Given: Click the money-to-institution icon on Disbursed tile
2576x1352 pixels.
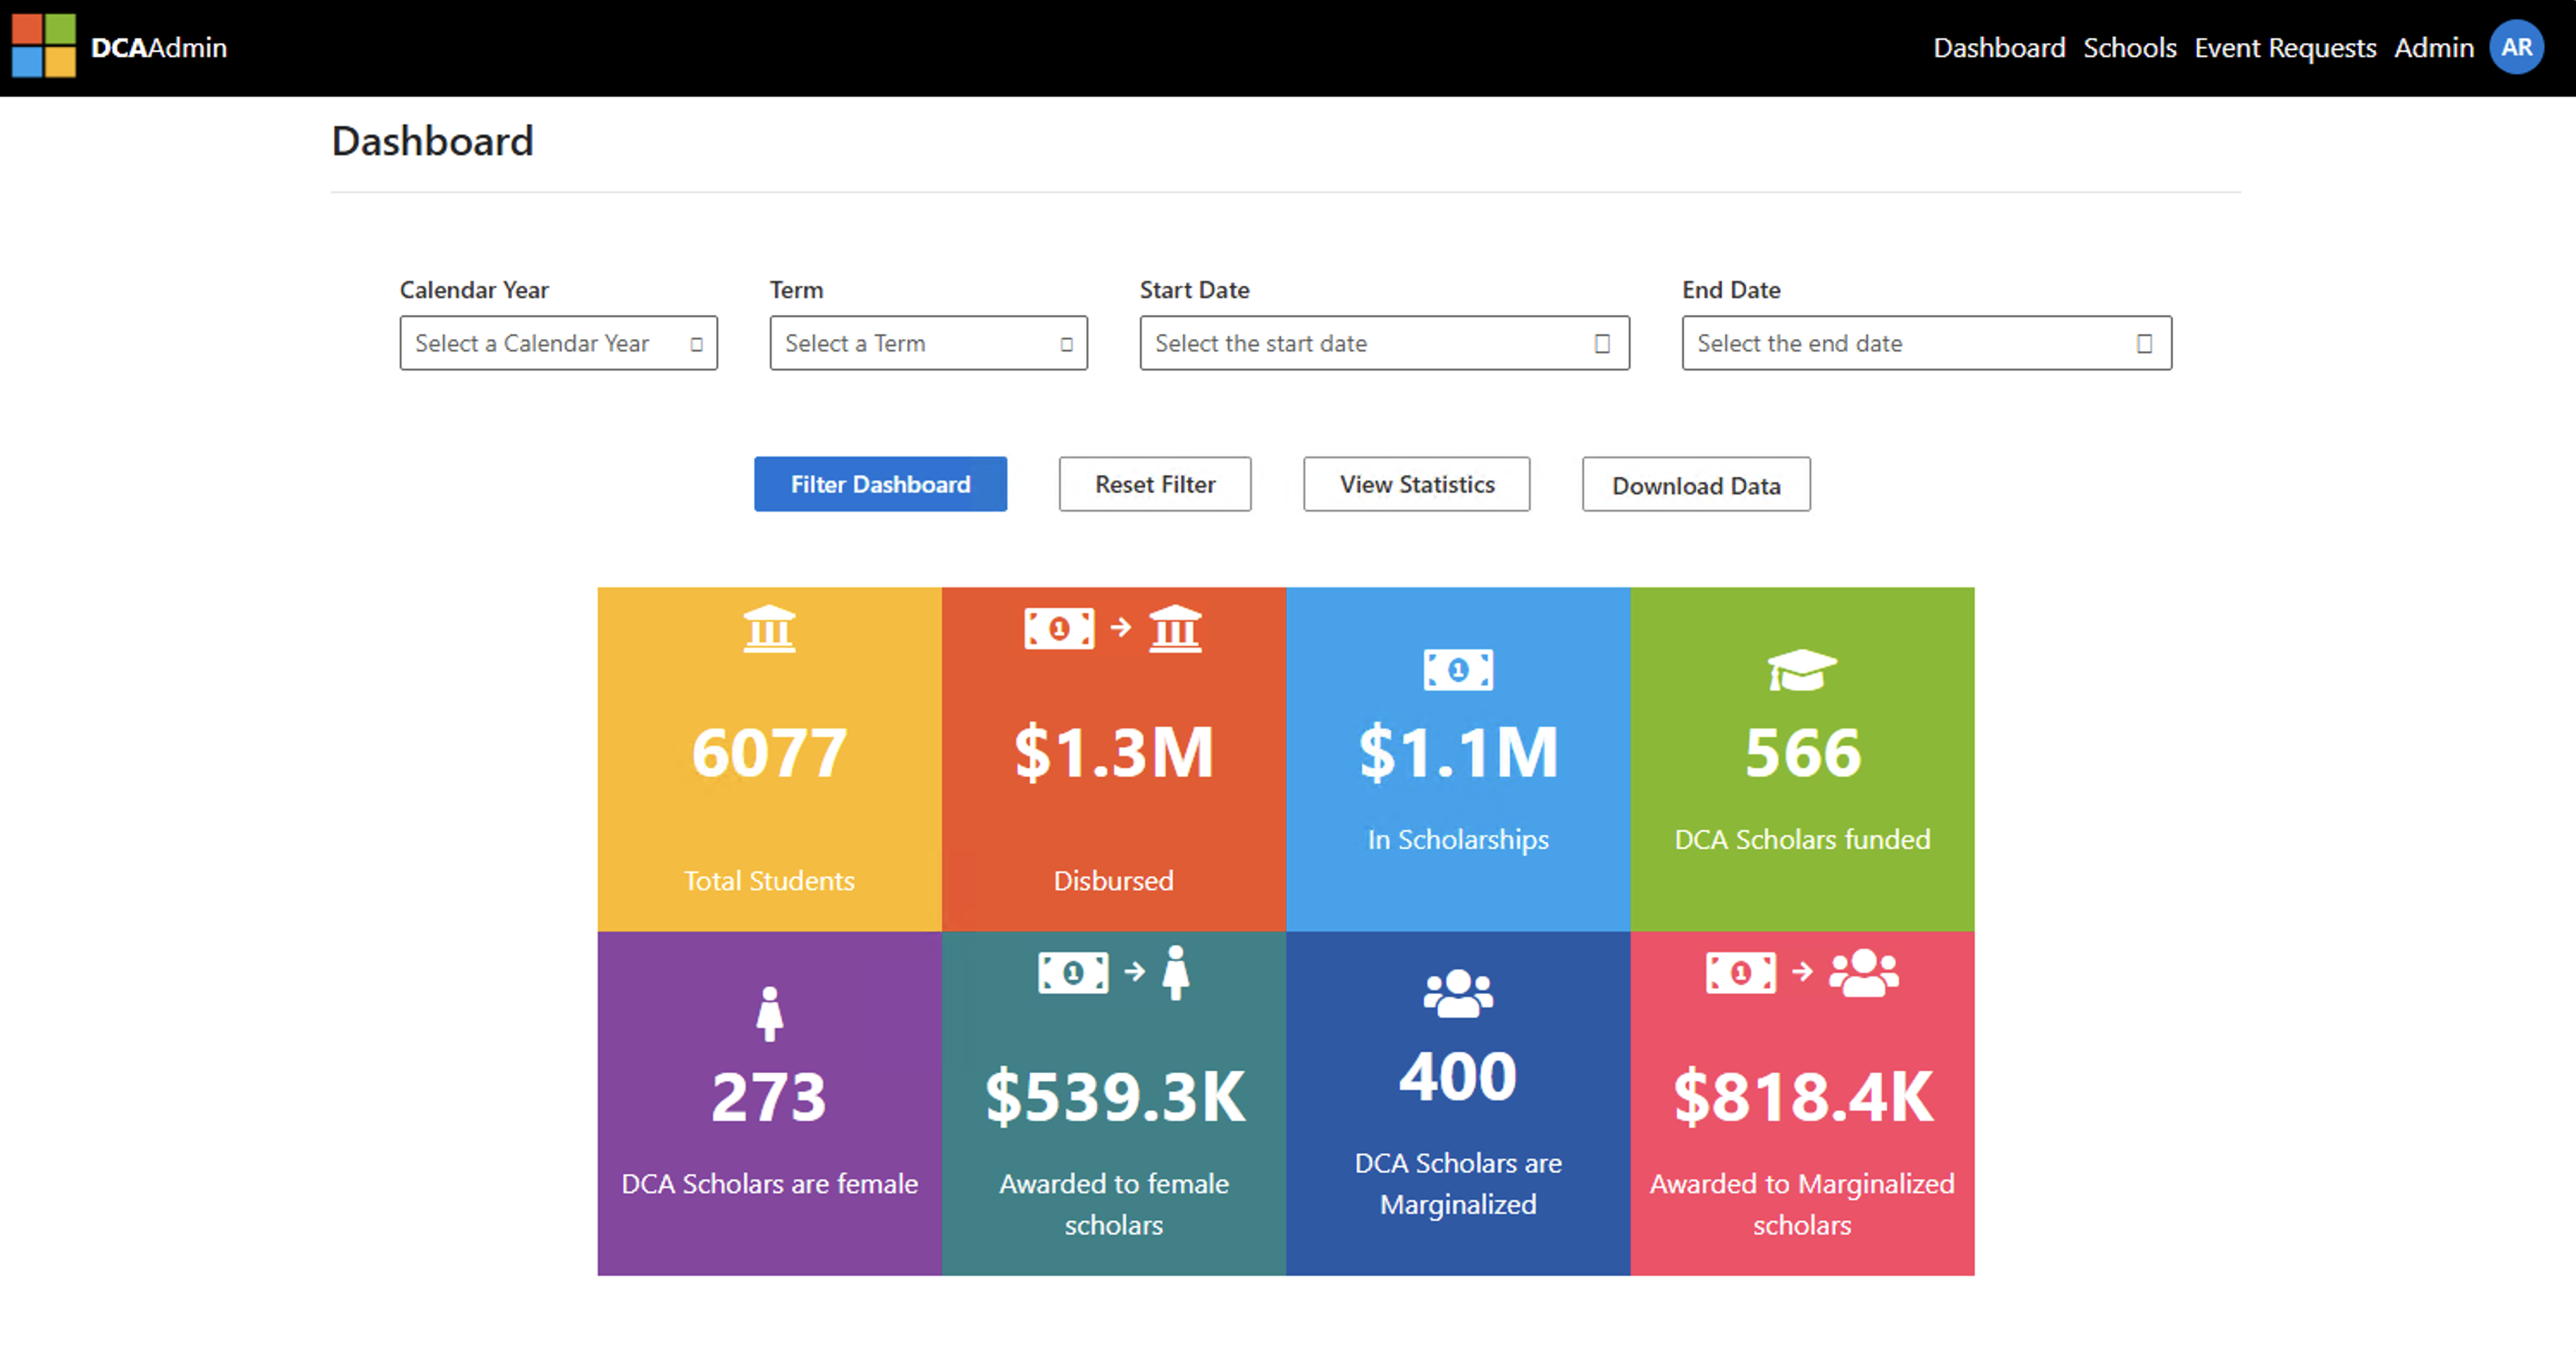Looking at the screenshot, I should (1113, 629).
